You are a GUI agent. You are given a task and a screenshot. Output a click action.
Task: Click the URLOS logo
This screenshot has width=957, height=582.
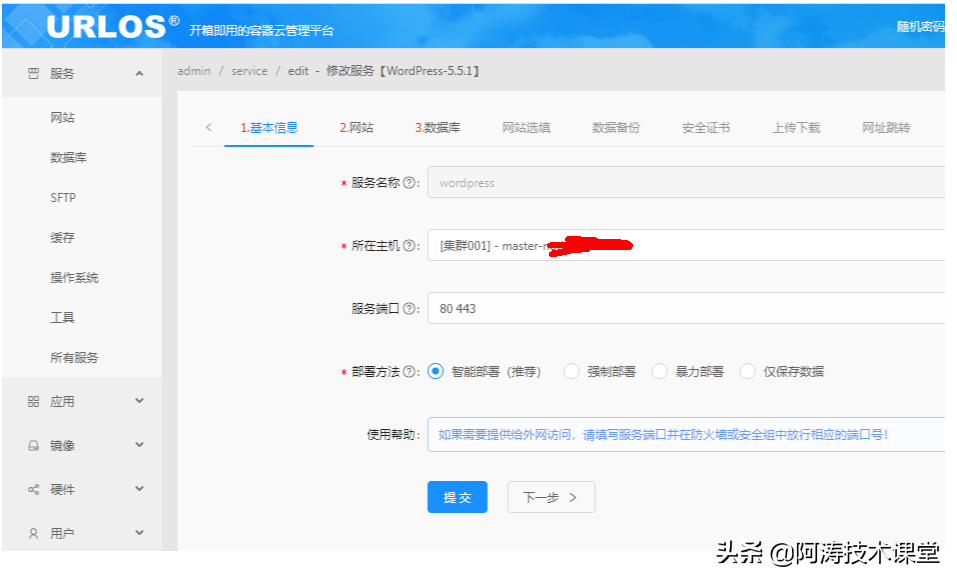(112, 26)
